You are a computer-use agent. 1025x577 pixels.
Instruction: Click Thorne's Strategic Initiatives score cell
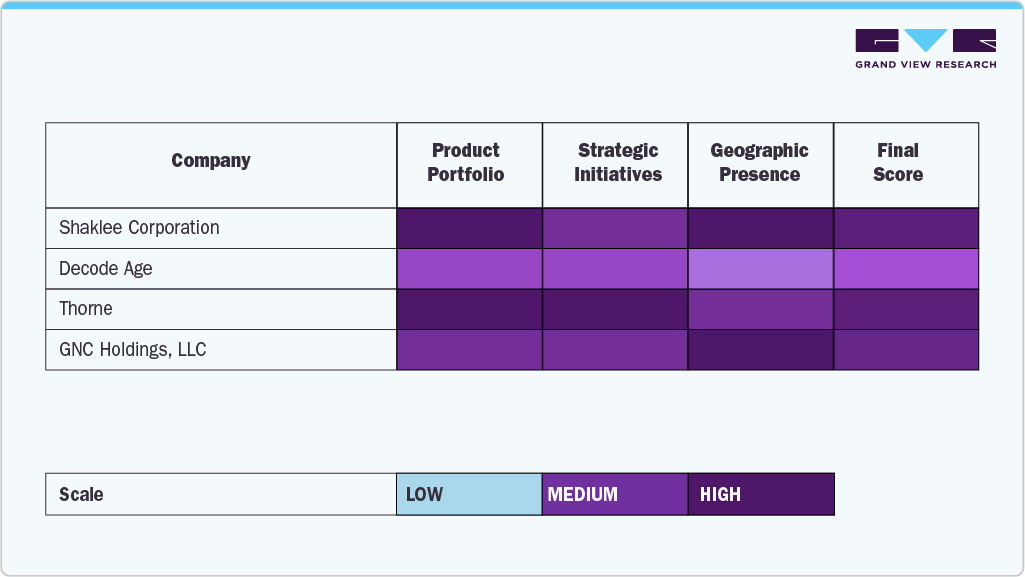coord(615,309)
